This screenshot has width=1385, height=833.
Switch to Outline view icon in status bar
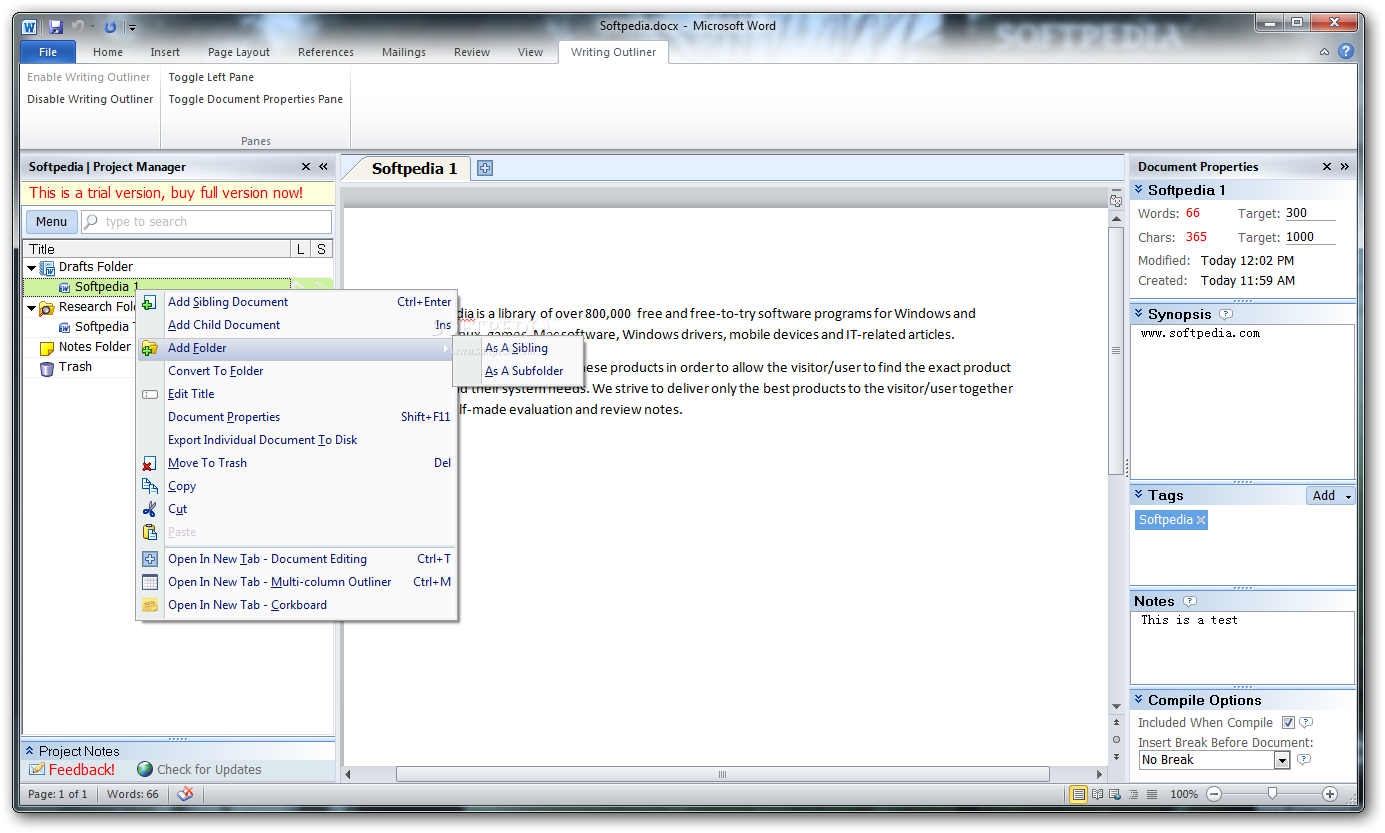click(1133, 794)
